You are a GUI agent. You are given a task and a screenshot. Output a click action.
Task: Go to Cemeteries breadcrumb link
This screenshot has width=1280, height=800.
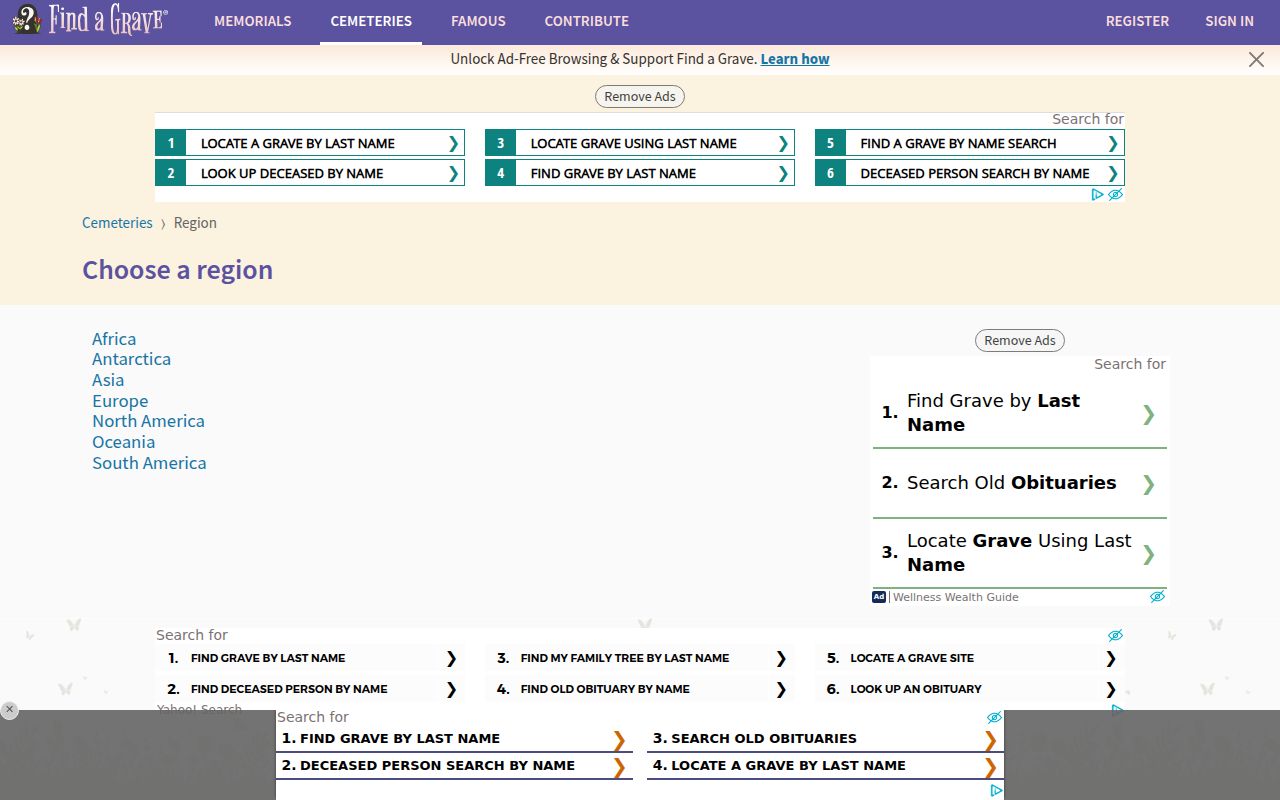click(117, 223)
